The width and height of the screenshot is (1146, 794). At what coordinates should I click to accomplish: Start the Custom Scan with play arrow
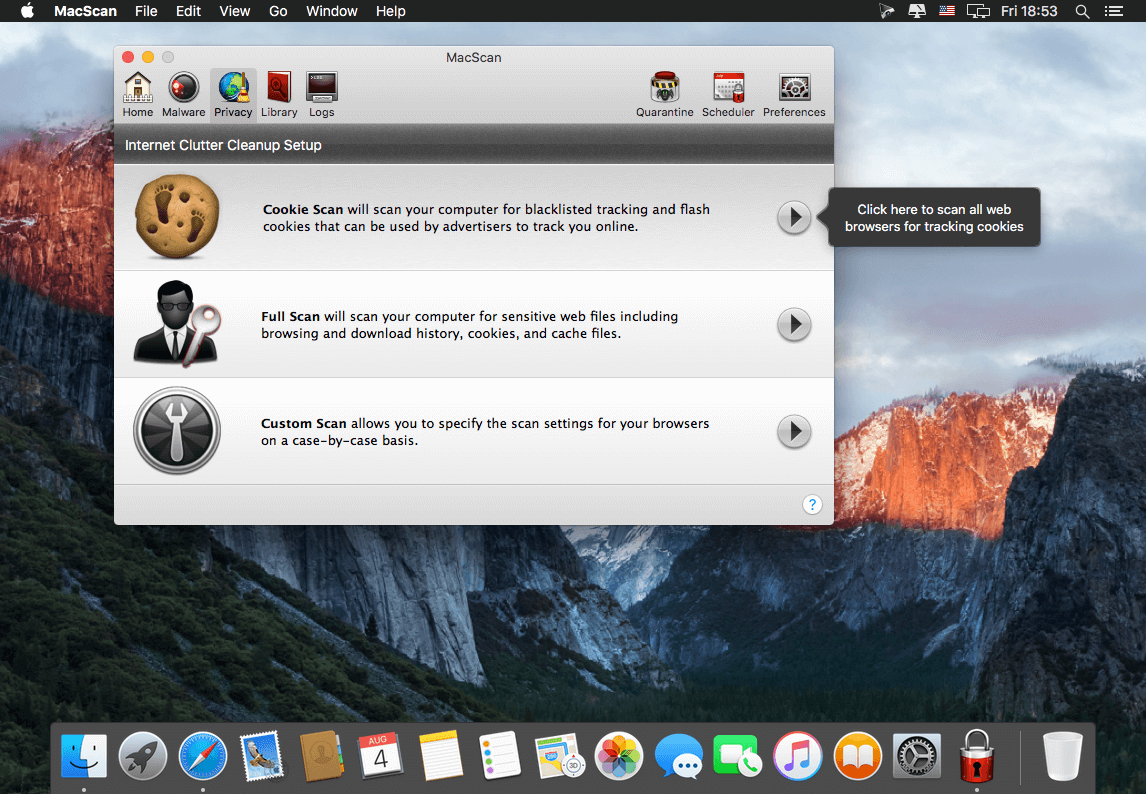[x=794, y=431]
